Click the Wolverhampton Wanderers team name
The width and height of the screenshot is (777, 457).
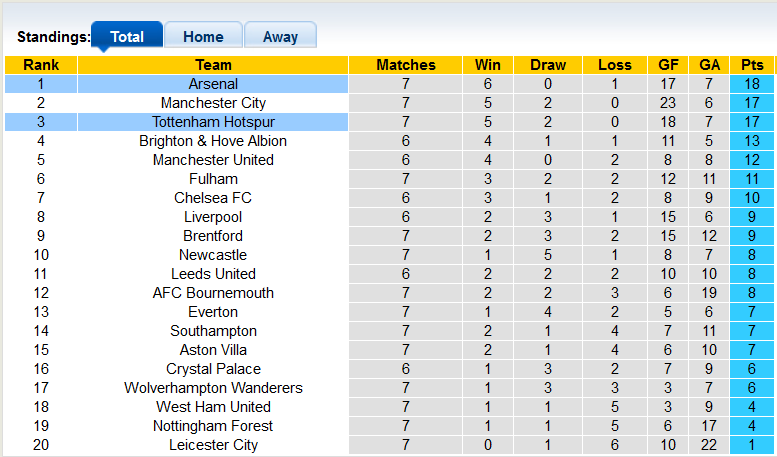point(213,388)
